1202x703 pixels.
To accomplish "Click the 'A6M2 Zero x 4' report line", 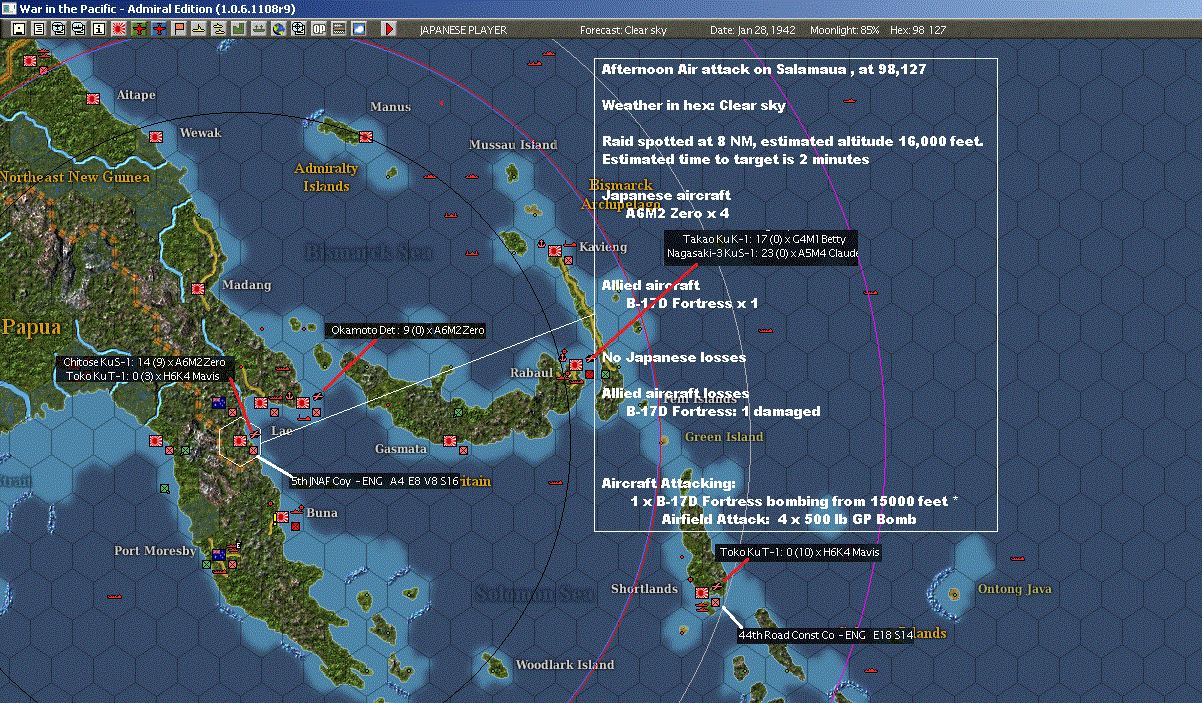I will tap(677, 213).
